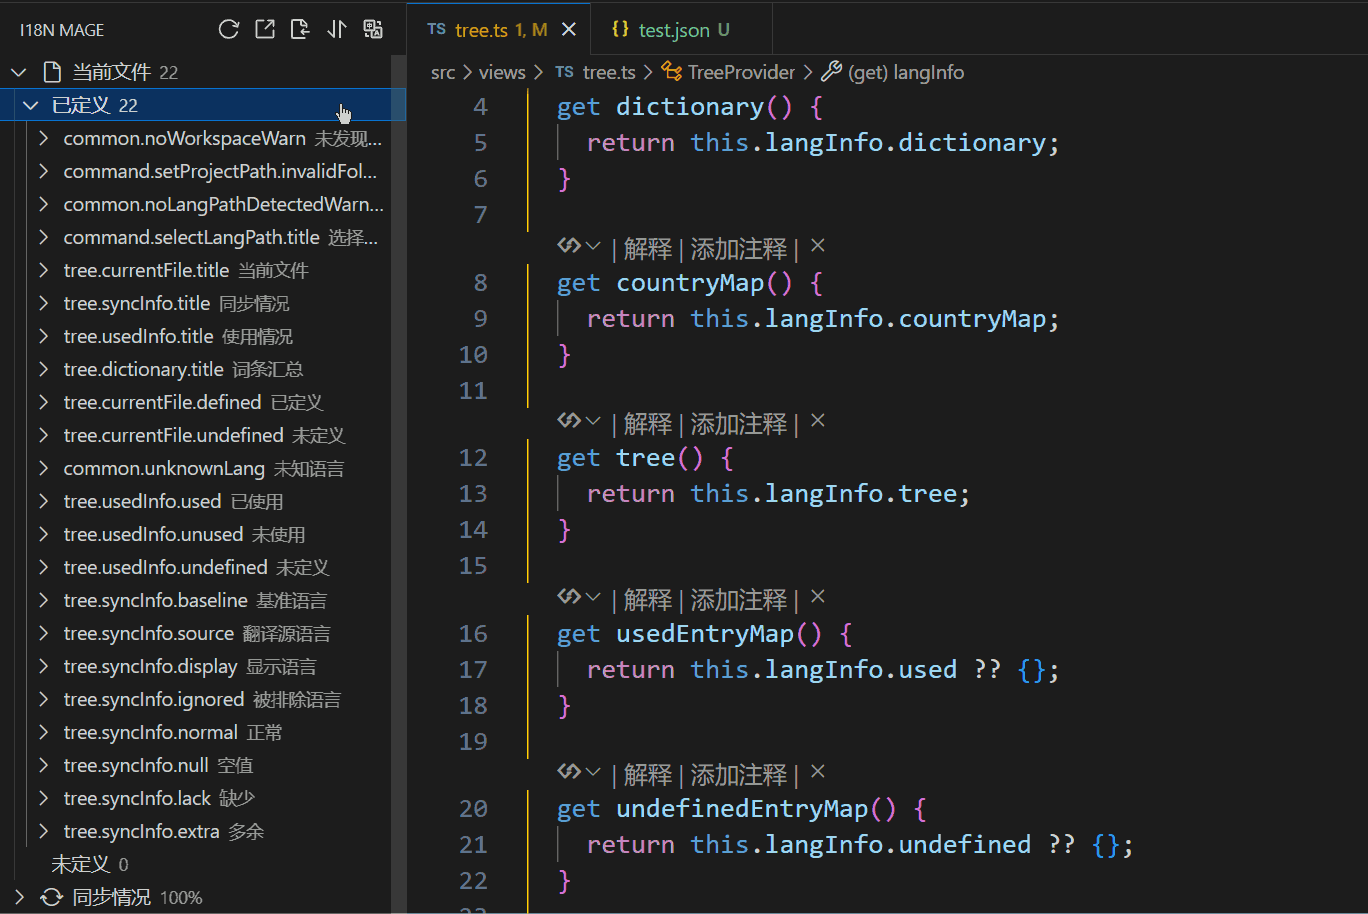Expand the 同步情况 section
The height and width of the screenshot is (914, 1368).
tap(19, 897)
